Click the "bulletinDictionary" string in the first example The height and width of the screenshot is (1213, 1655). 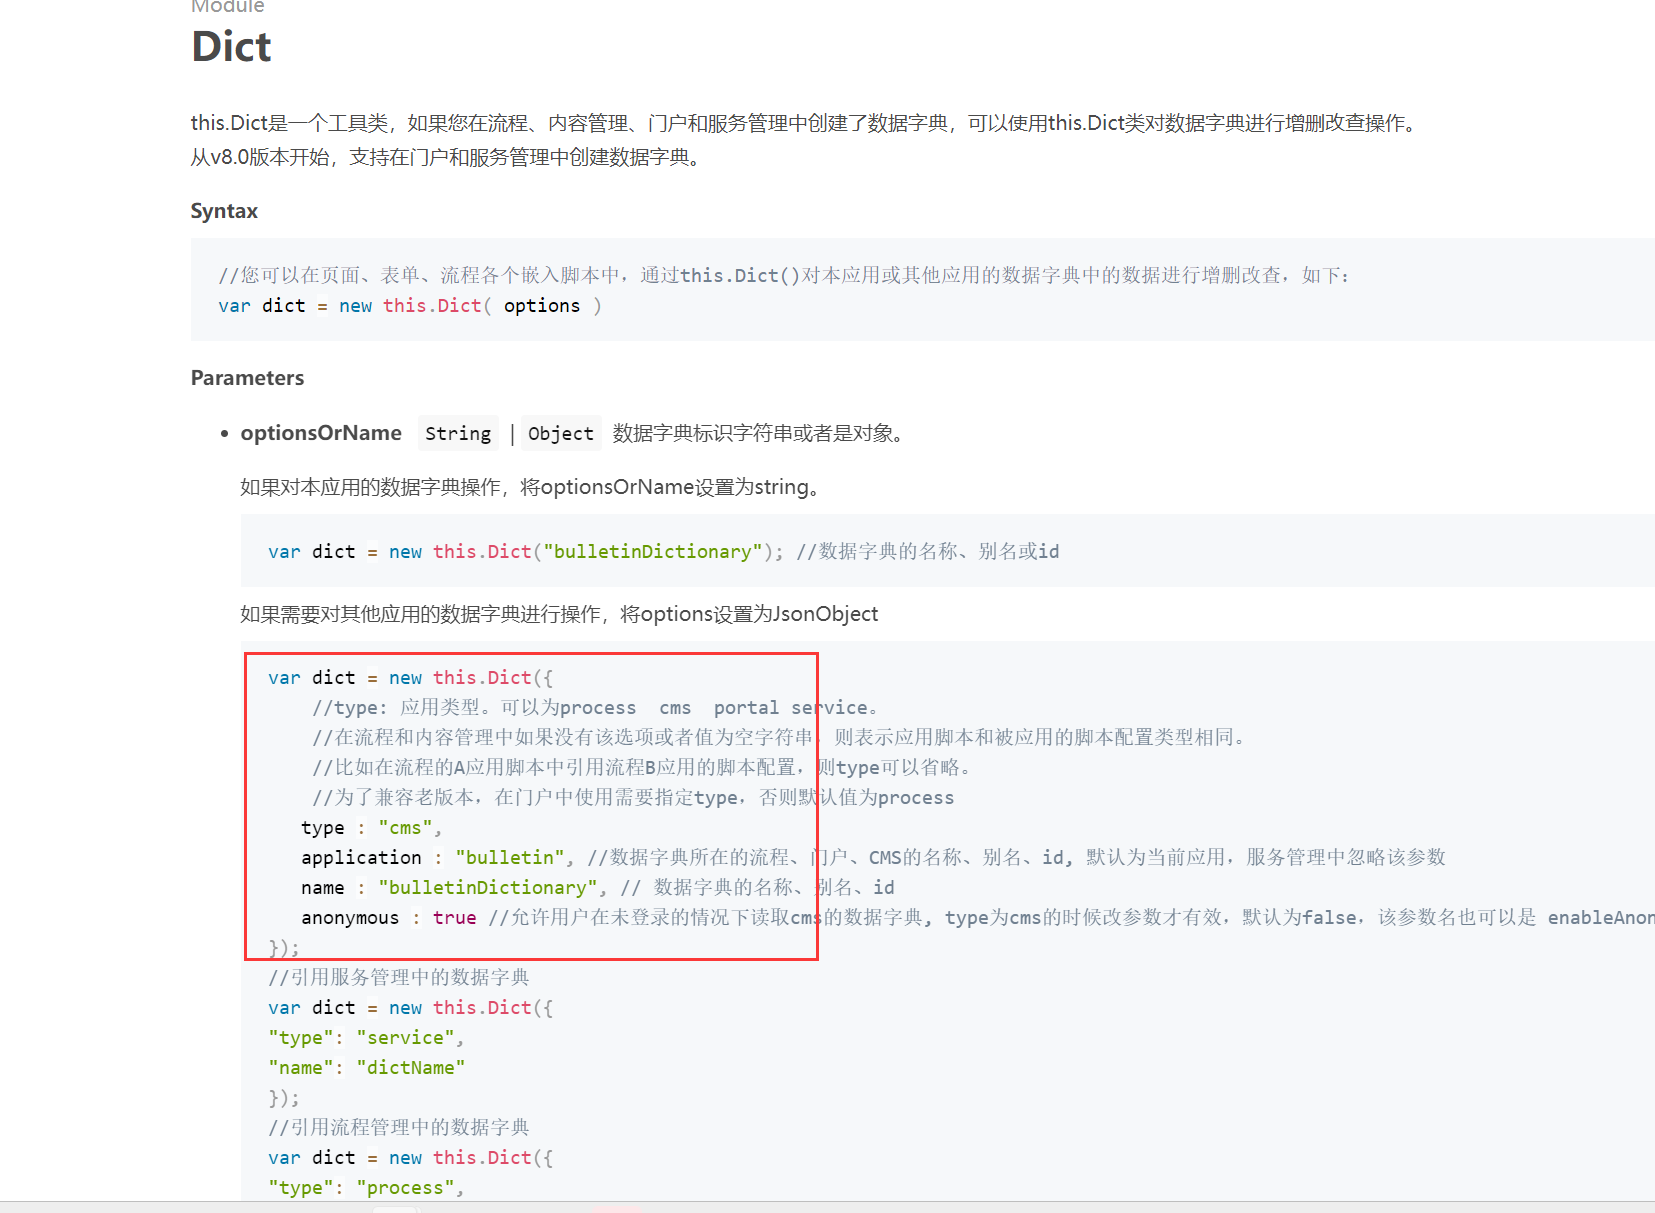point(653,552)
